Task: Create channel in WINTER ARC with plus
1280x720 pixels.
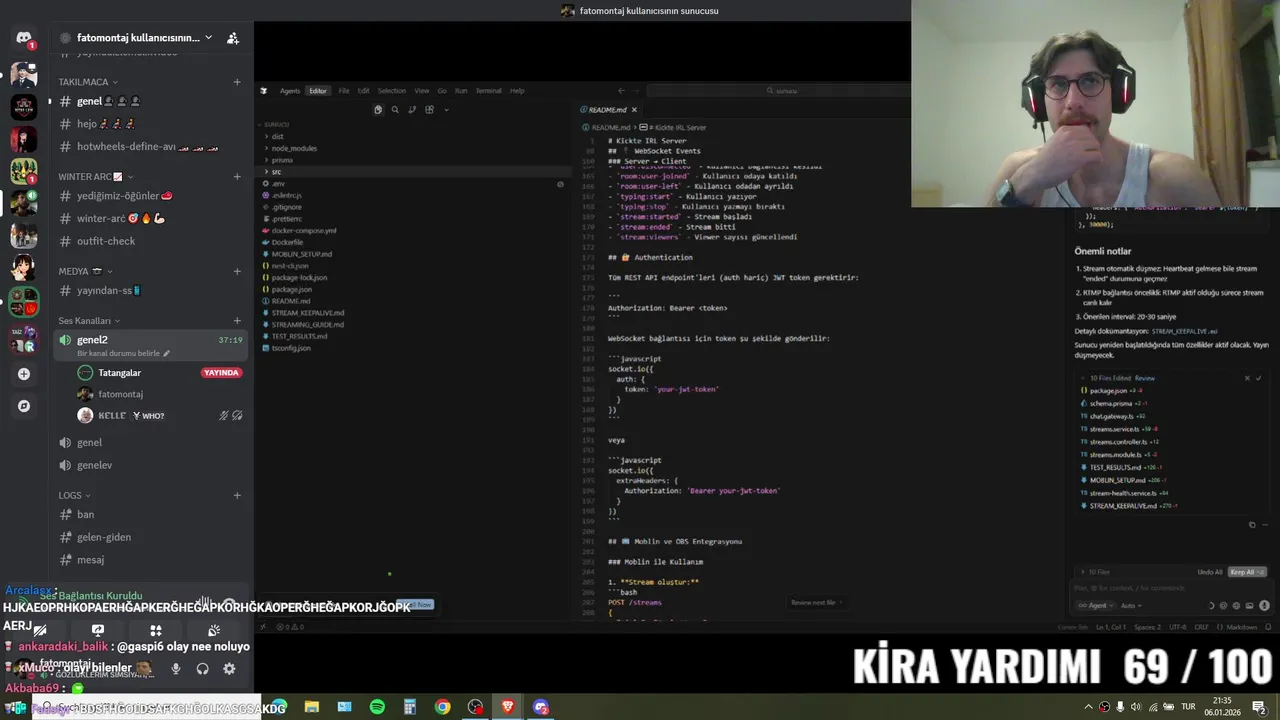Action: [237, 176]
